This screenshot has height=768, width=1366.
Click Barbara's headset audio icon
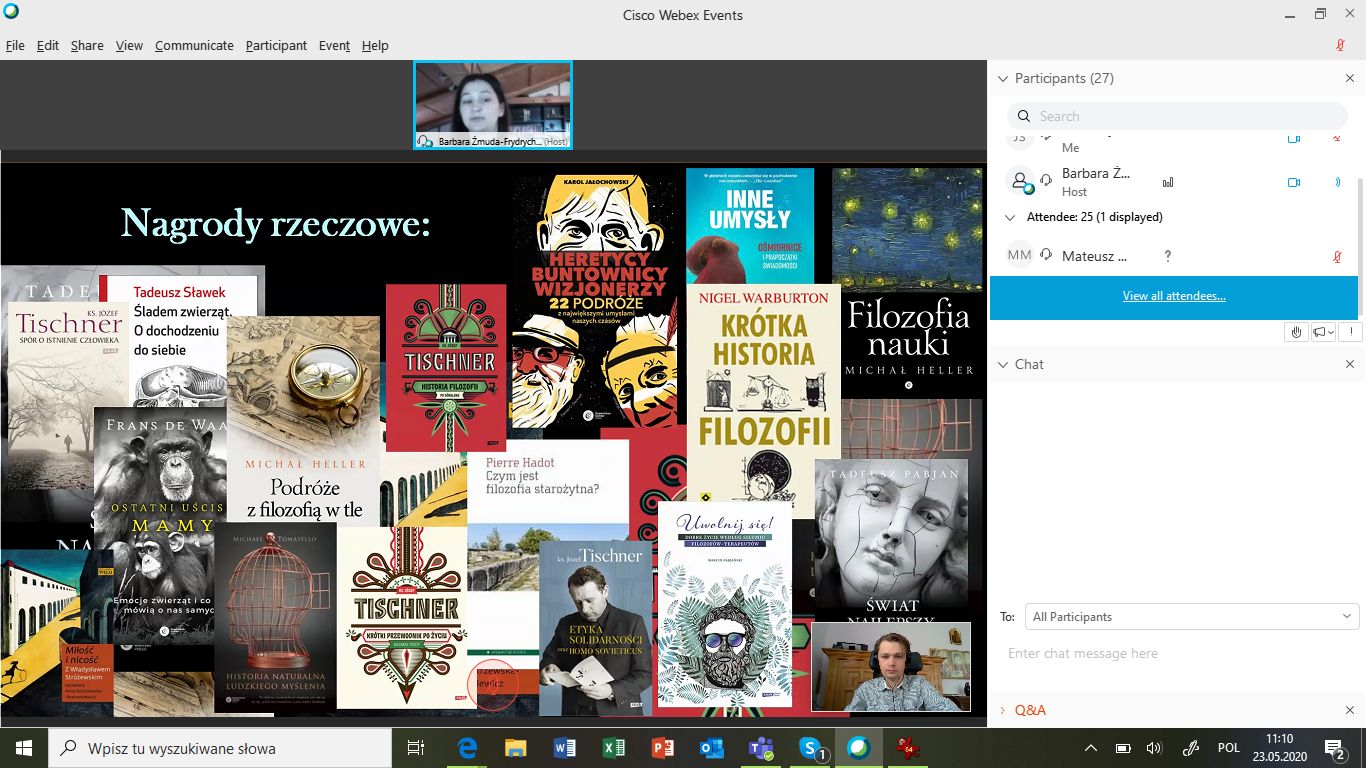tap(1046, 181)
